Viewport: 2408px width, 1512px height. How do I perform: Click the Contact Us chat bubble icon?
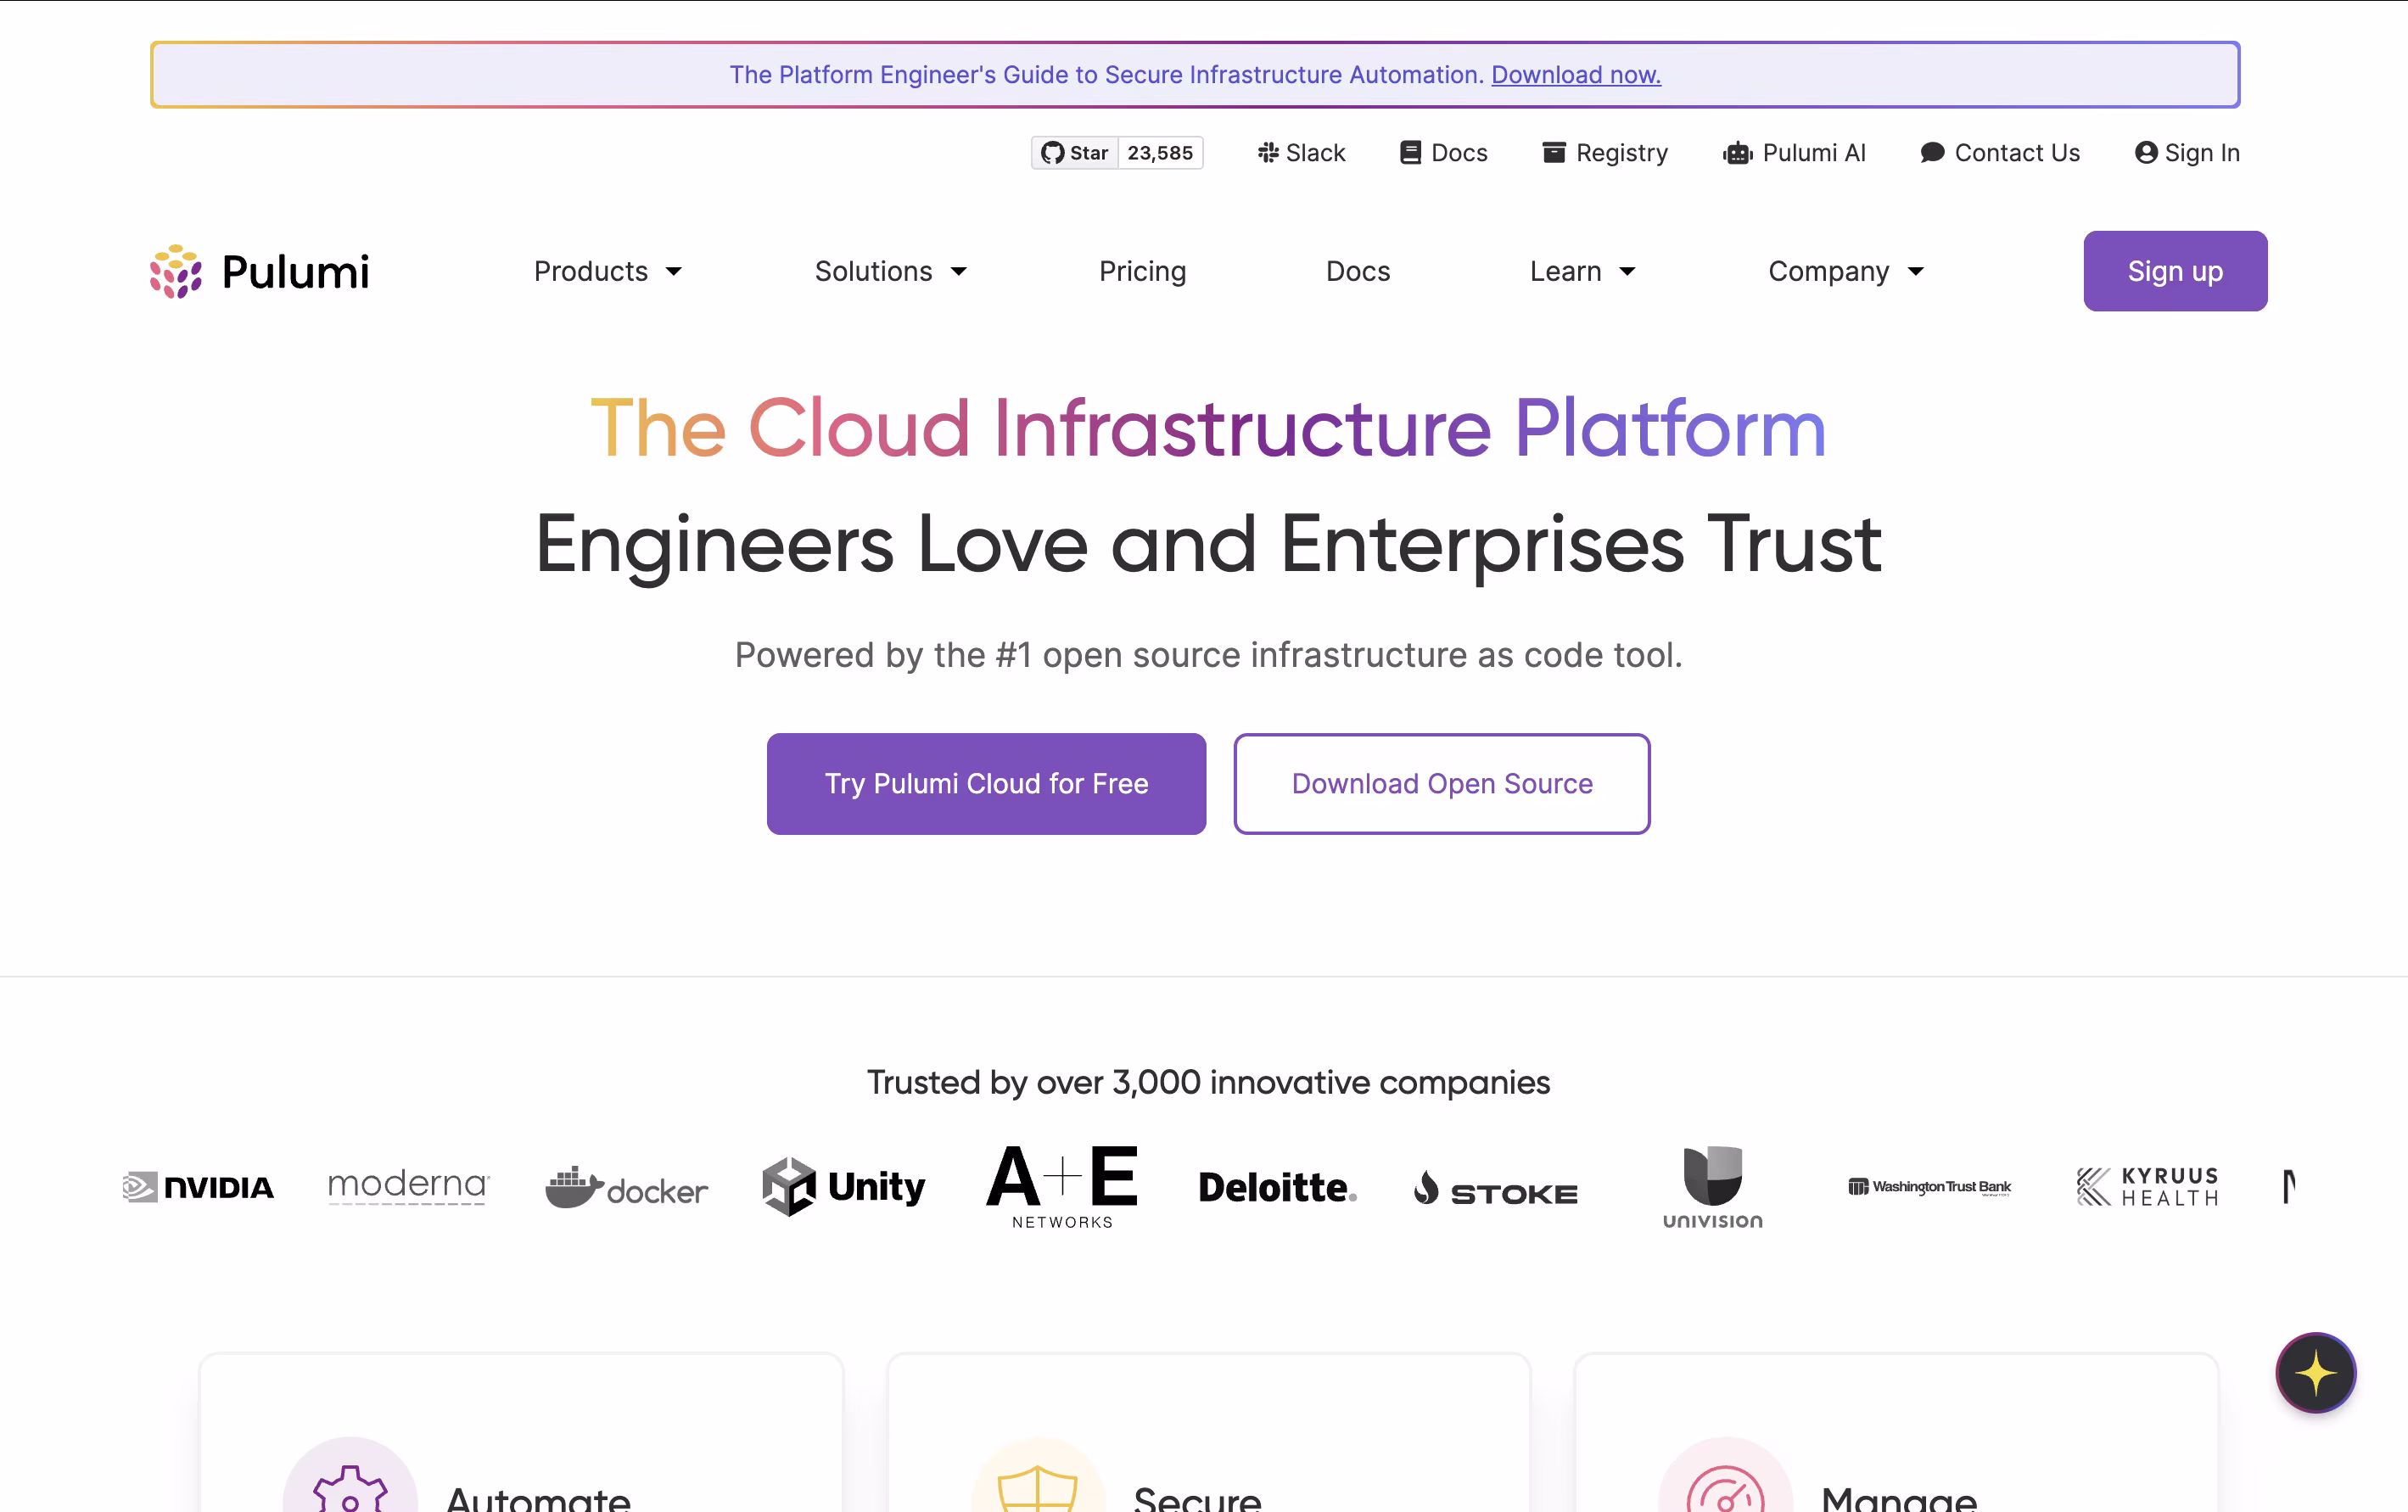pyautogui.click(x=1932, y=153)
